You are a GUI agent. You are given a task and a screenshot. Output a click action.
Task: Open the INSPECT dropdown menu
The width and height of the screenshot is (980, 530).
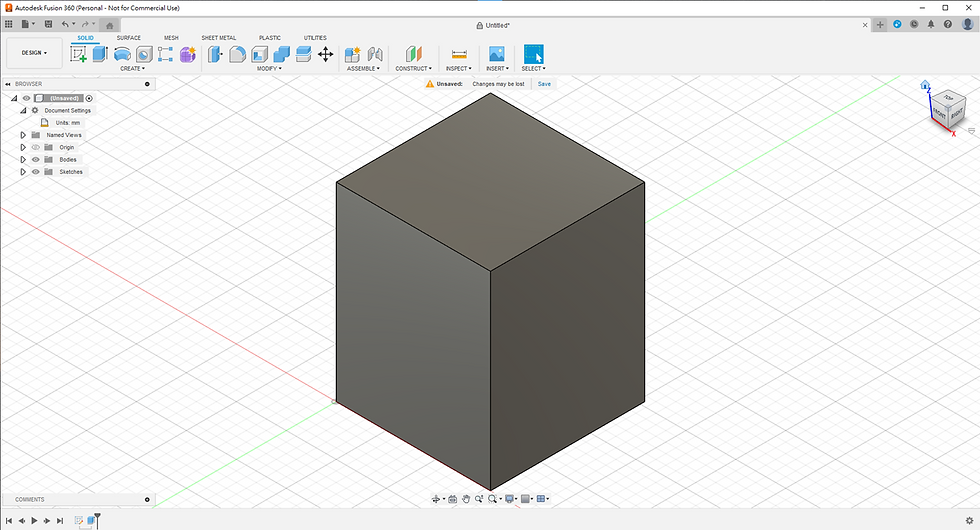click(459, 69)
